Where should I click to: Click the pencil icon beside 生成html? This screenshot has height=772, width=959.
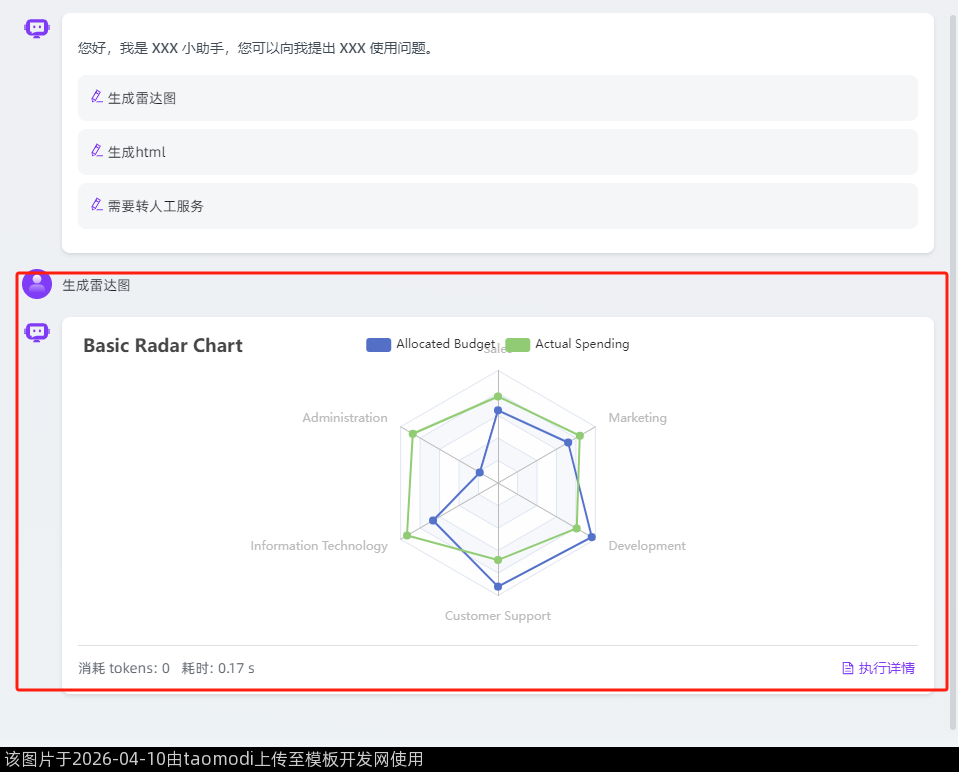tap(97, 151)
